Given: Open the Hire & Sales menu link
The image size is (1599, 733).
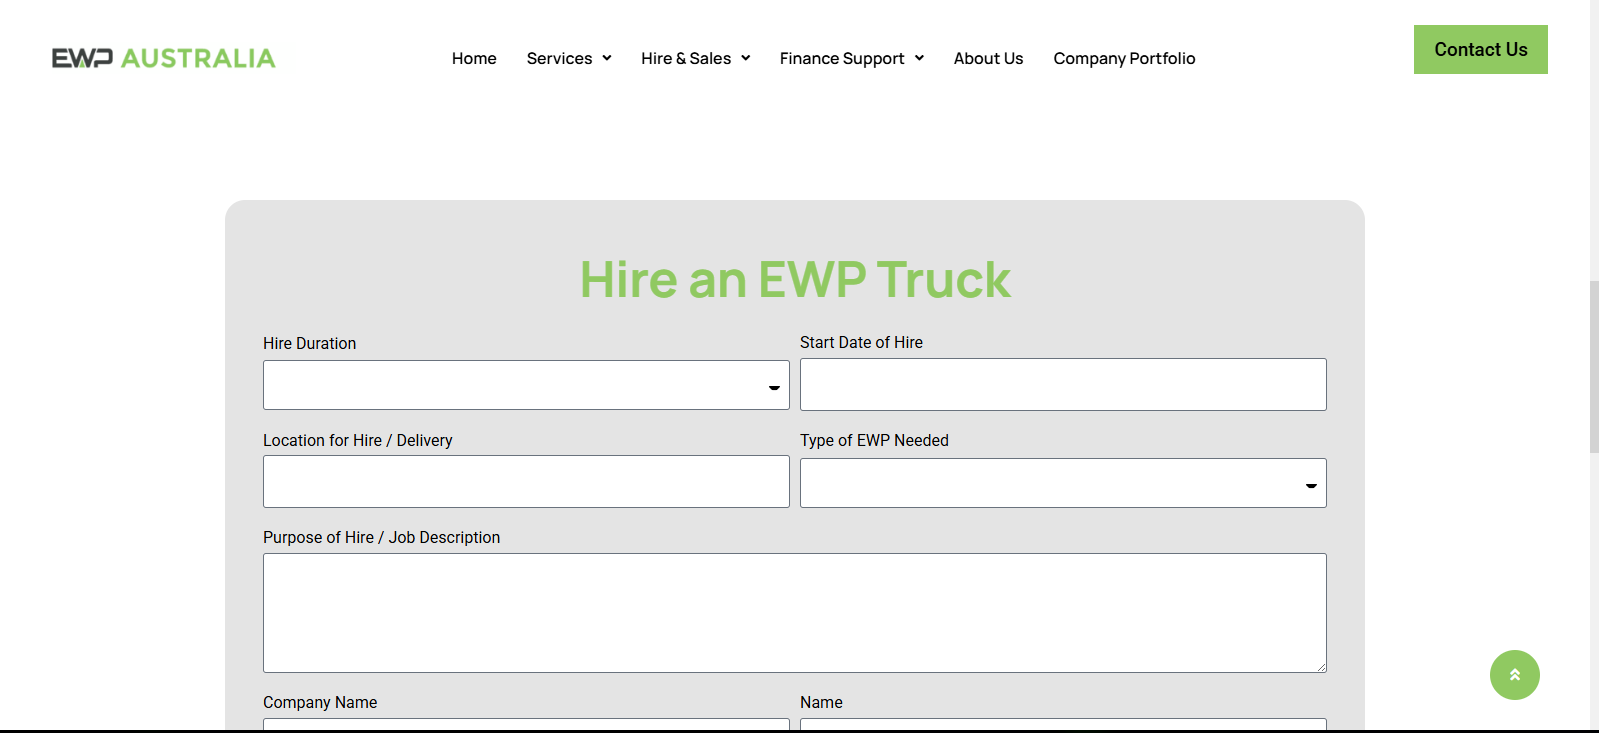Looking at the screenshot, I should point(686,58).
